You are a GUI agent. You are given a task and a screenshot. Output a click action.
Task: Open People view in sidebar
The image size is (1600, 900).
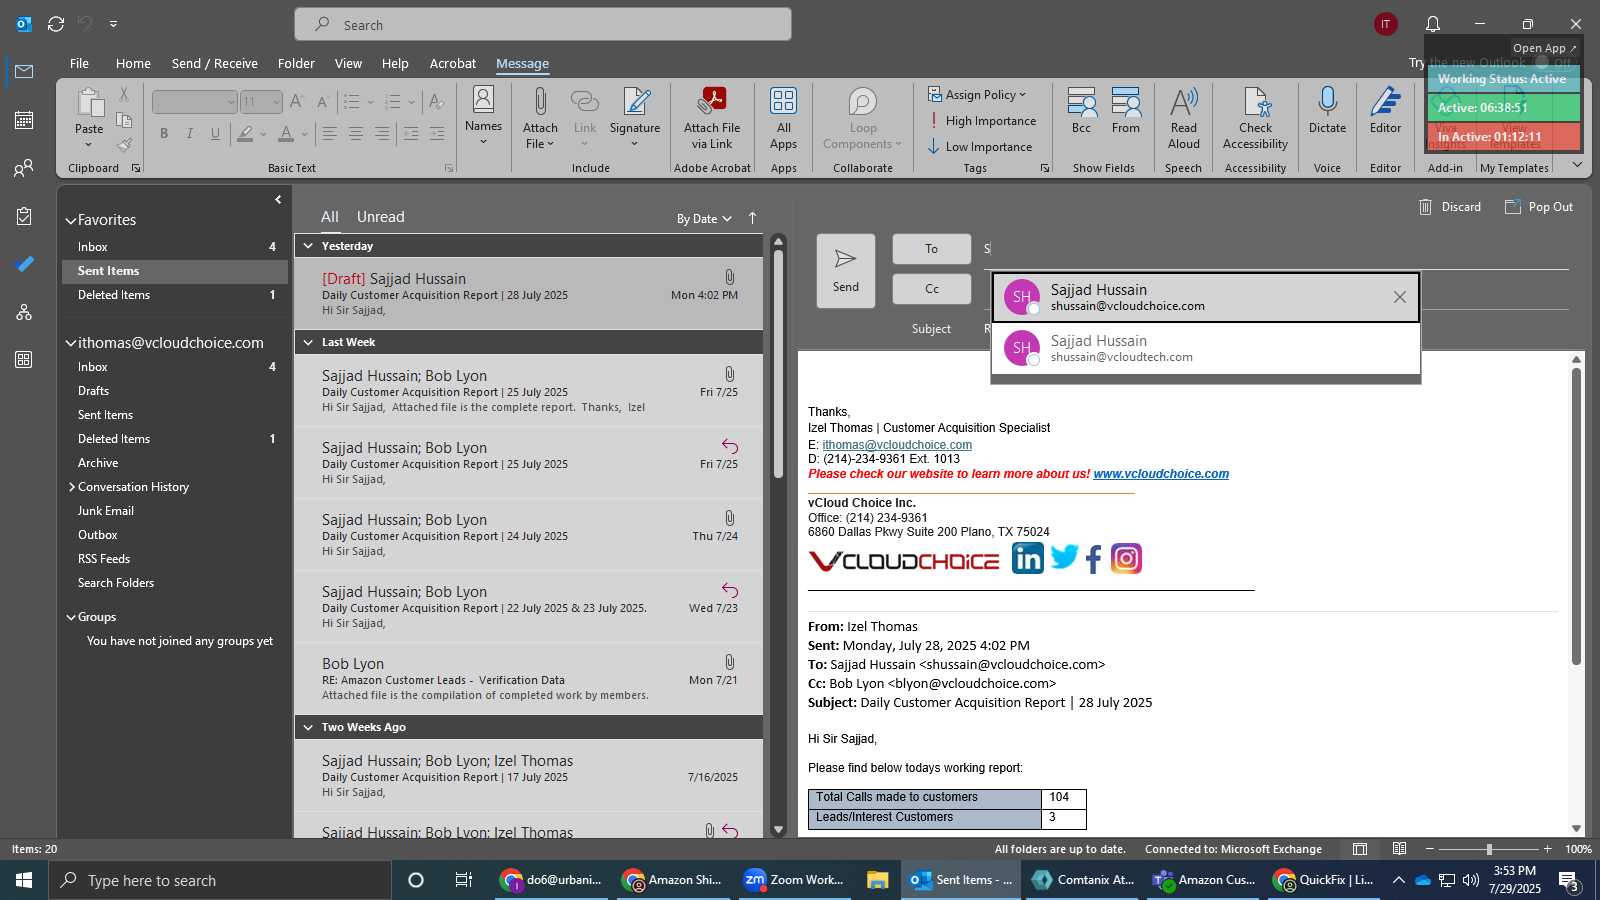24,168
